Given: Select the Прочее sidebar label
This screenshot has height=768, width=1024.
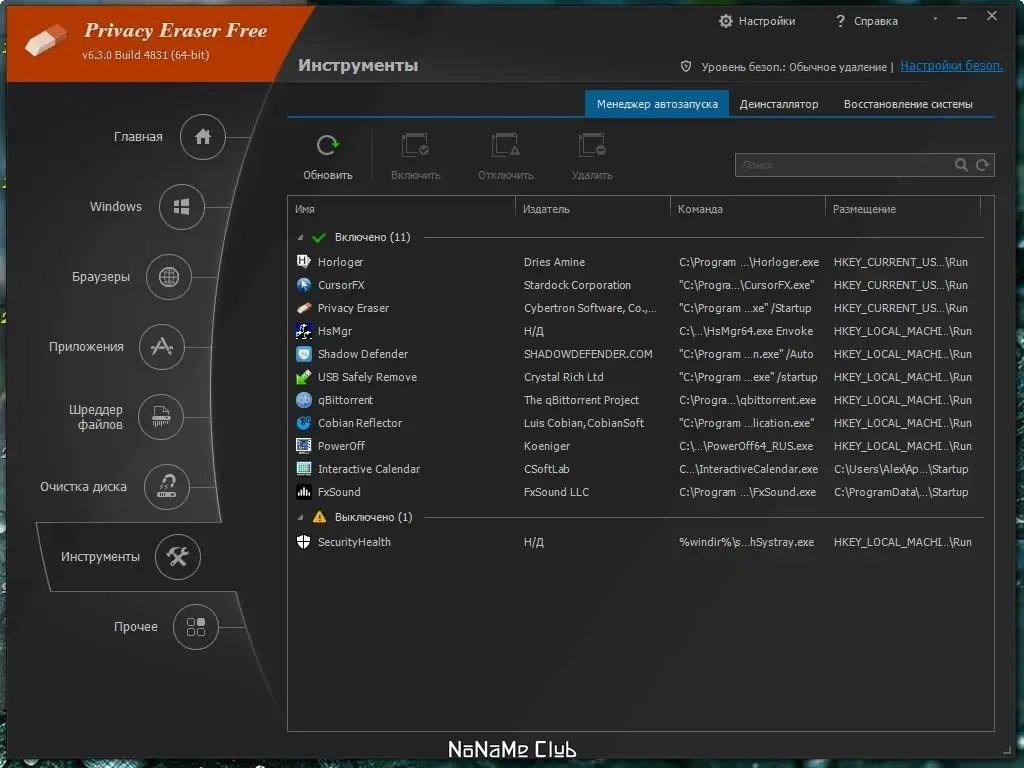Looking at the screenshot, I should tap(135, 627).
